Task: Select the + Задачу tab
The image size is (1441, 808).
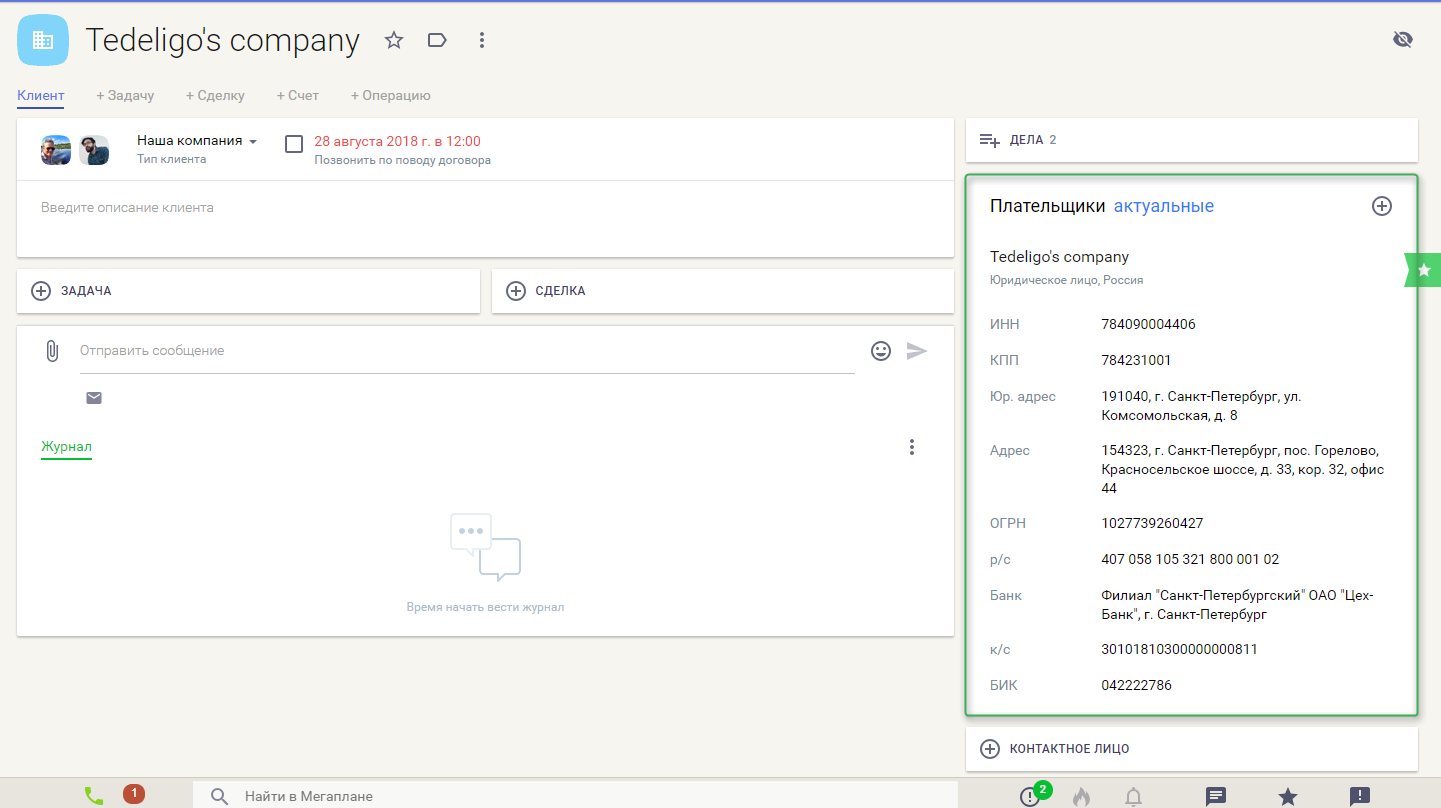Action: click(125, 96)
